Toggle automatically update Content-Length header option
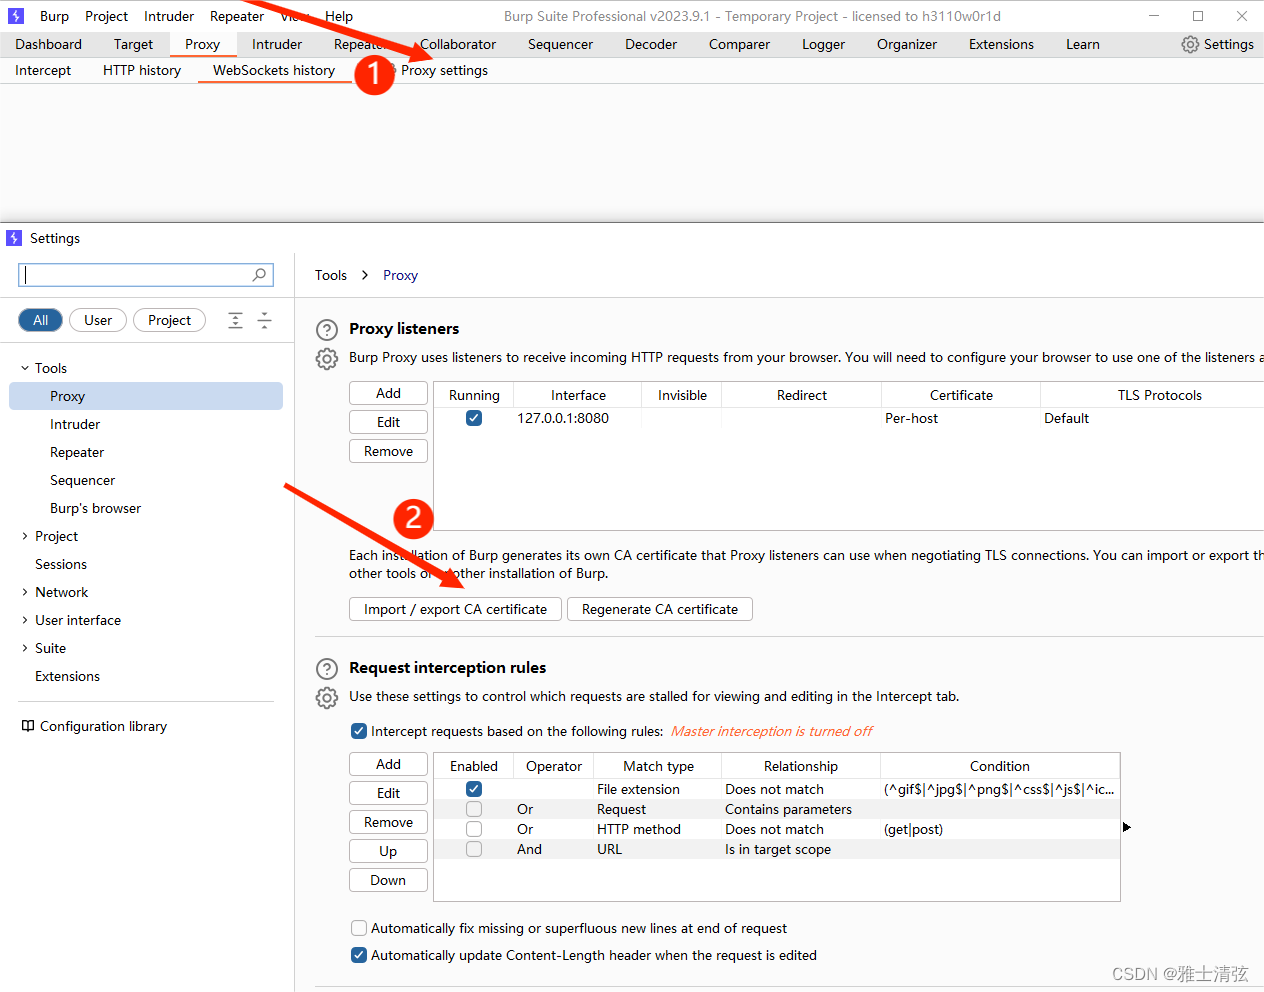Viewport: 1264px width, 992px height. [359, 955]
